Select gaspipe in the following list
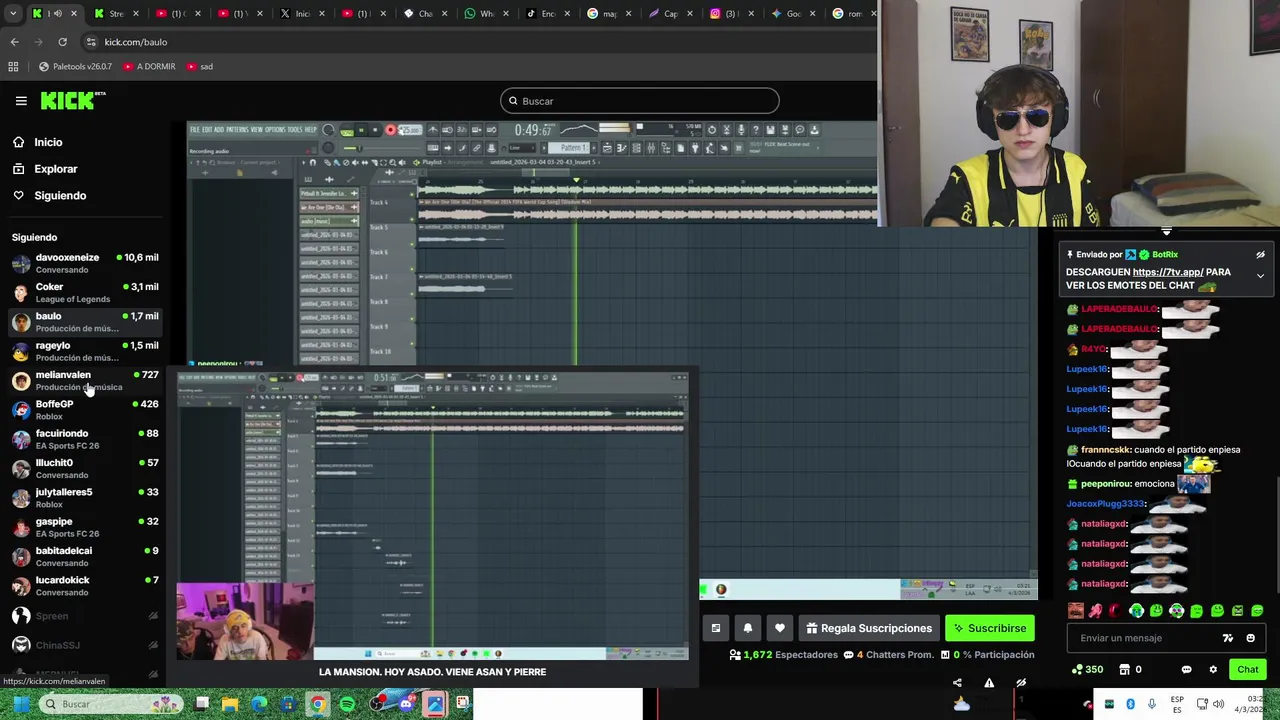 [x=85, y=527]
